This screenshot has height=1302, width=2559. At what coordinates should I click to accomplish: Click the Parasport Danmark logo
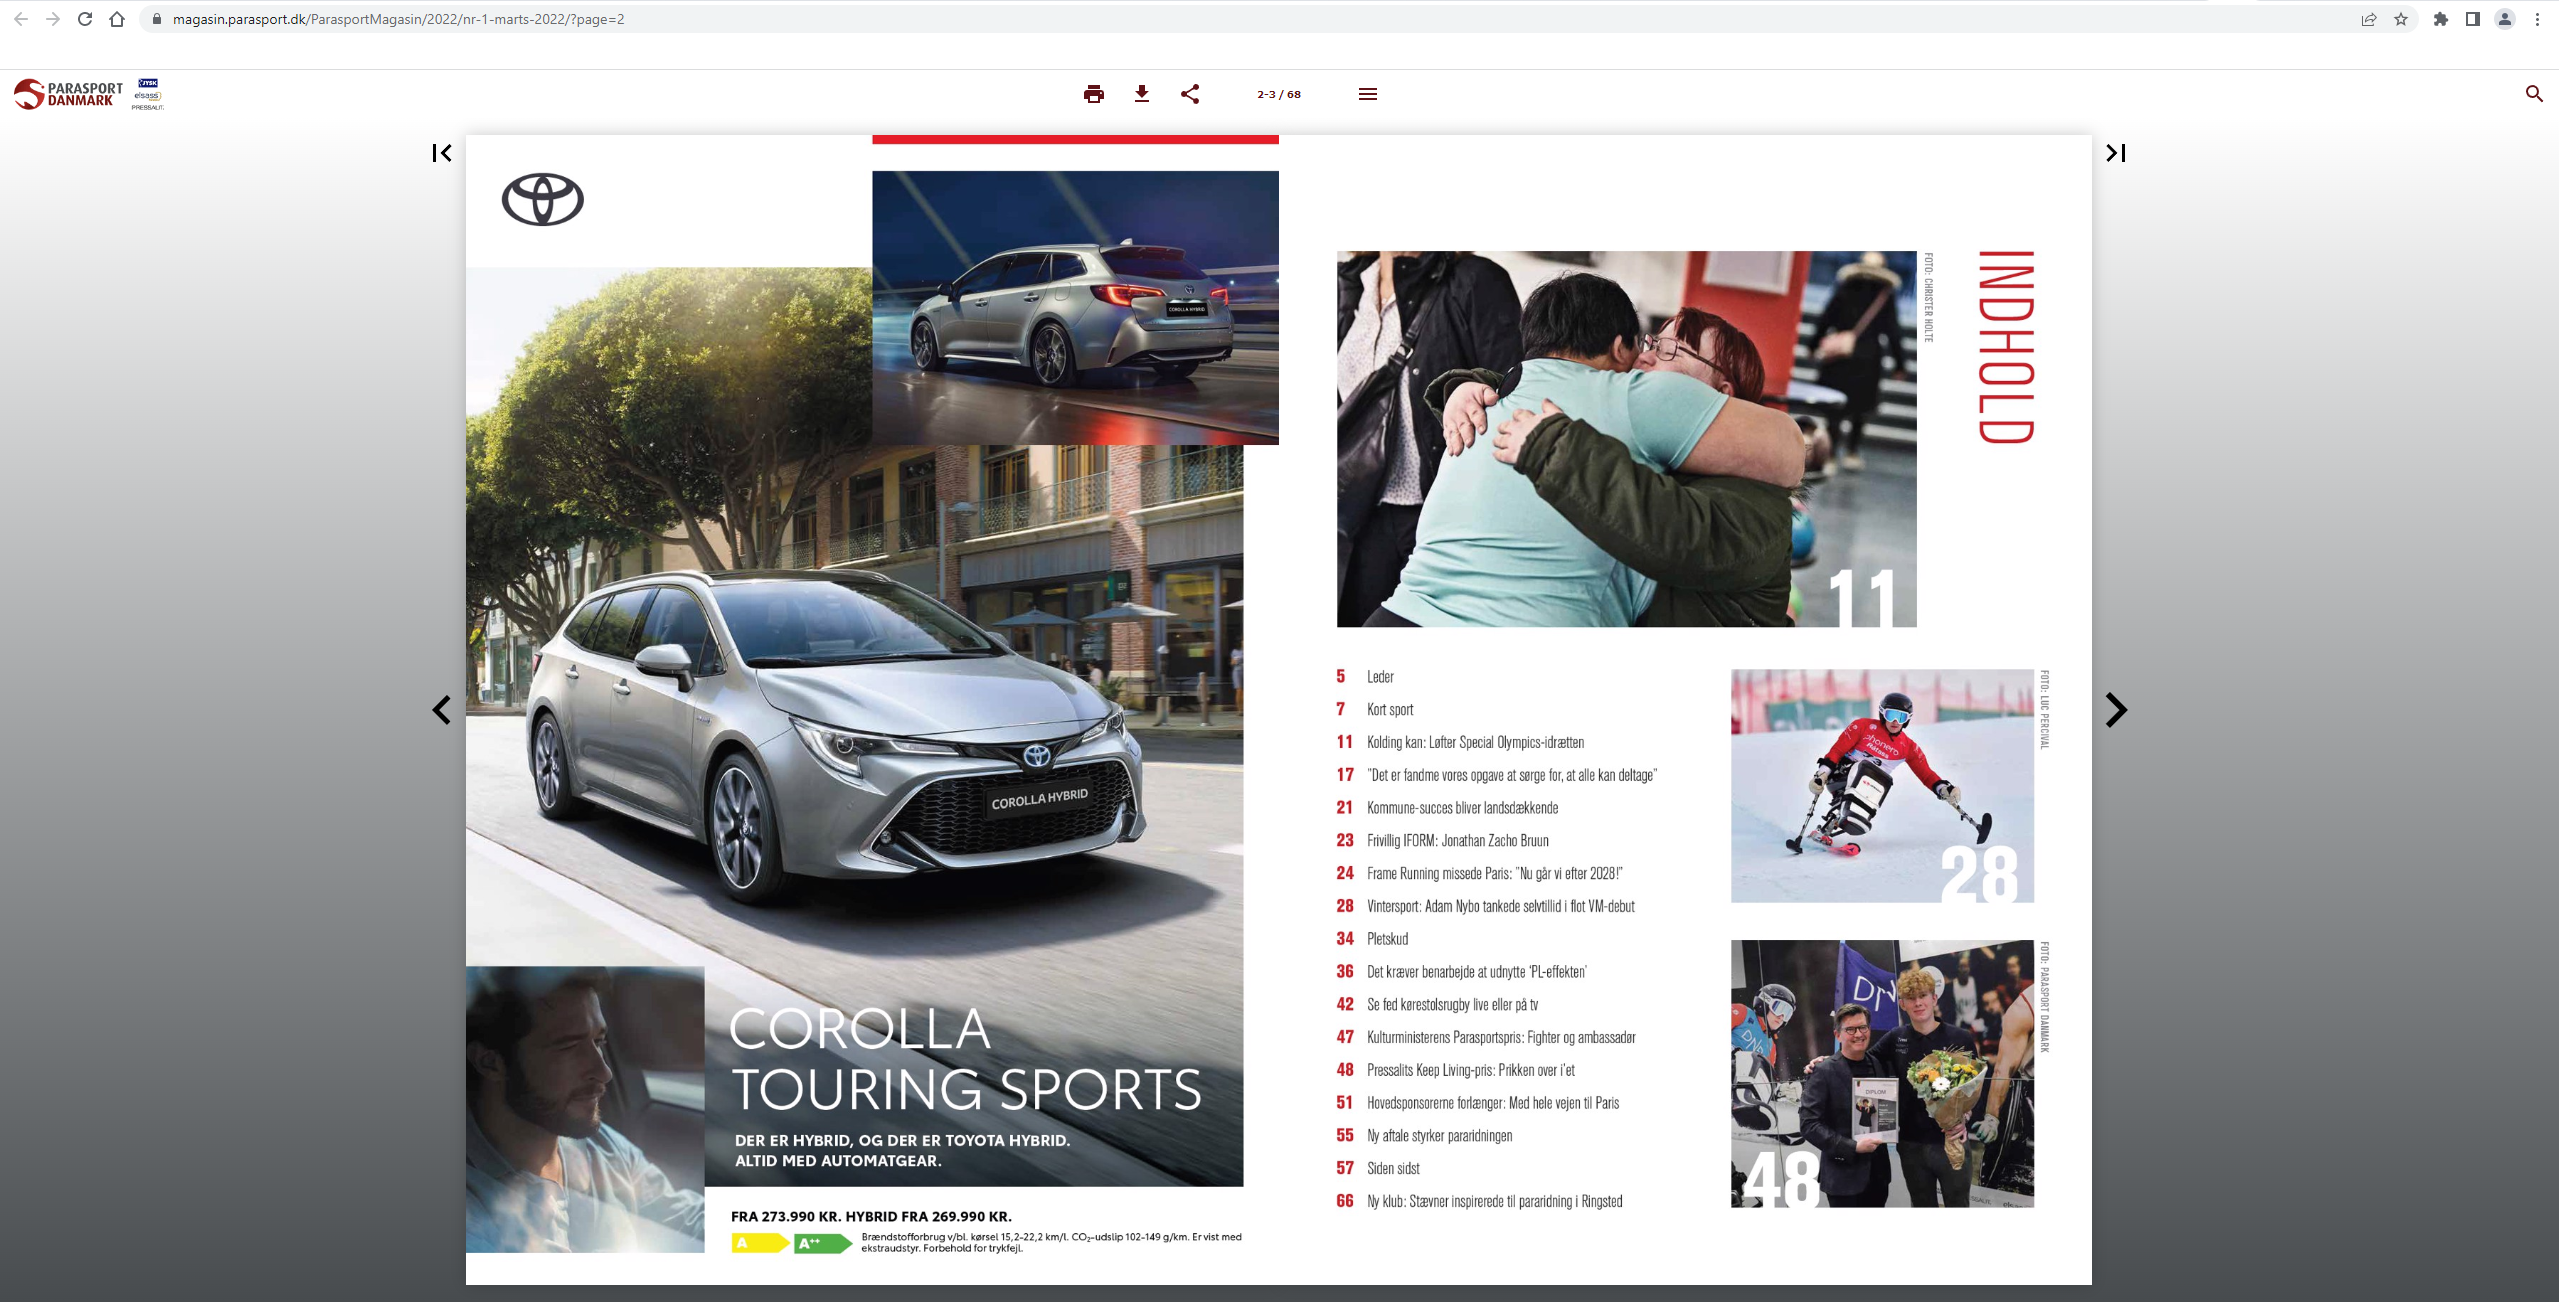(68, 94)
